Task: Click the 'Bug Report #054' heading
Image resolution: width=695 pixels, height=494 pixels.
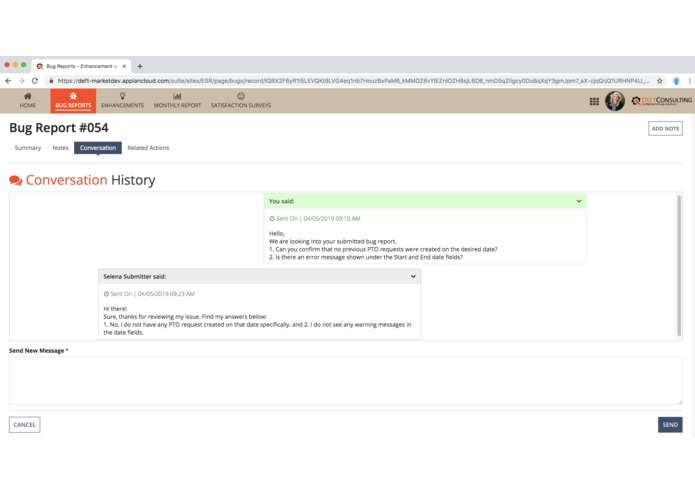Action: point(59,128)
